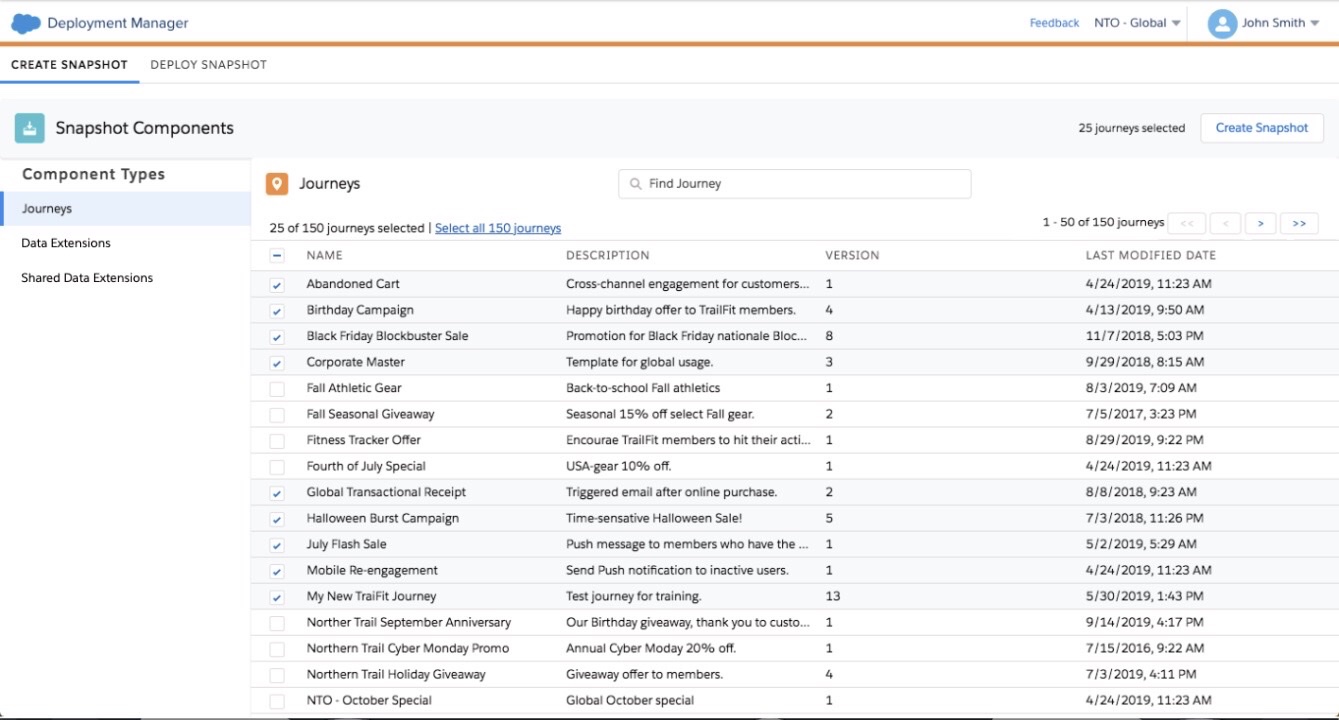Select Data Extensions component type
This screenshot has width=1339, height=720.
click(66, 243)
